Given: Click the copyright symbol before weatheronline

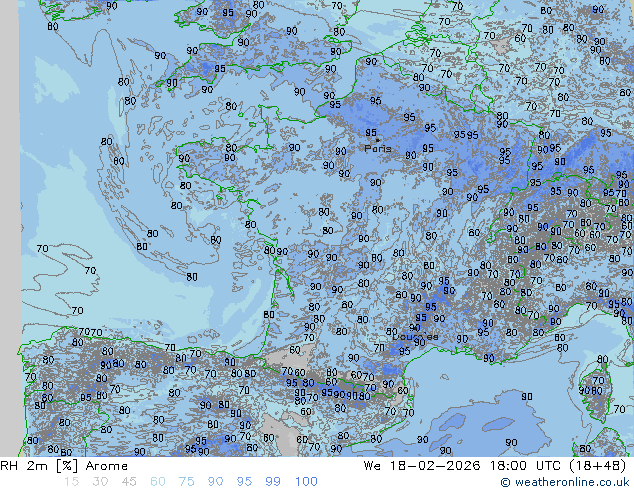Looking at the screenshot, I should (506, 482).
